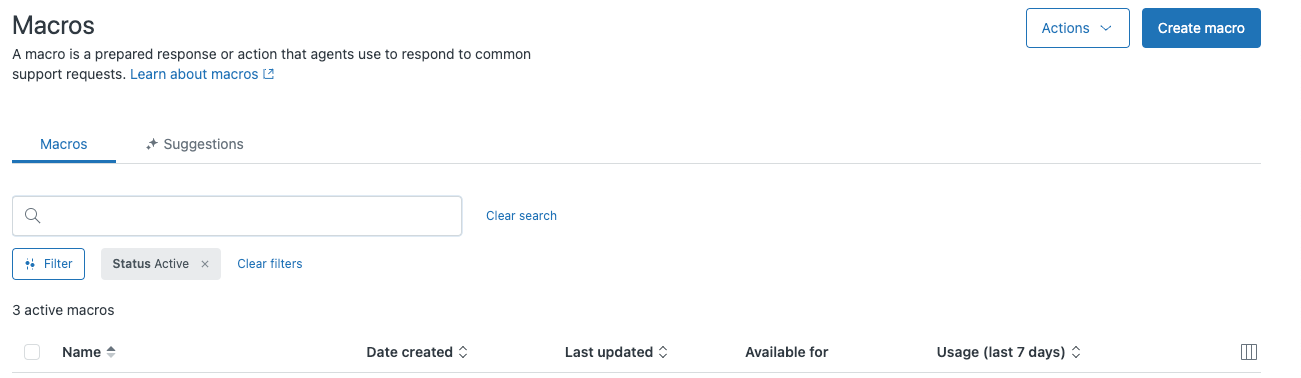1301x378 pixels.
Task: Click the filter sliders icon
Action: [x=30, y=264]
